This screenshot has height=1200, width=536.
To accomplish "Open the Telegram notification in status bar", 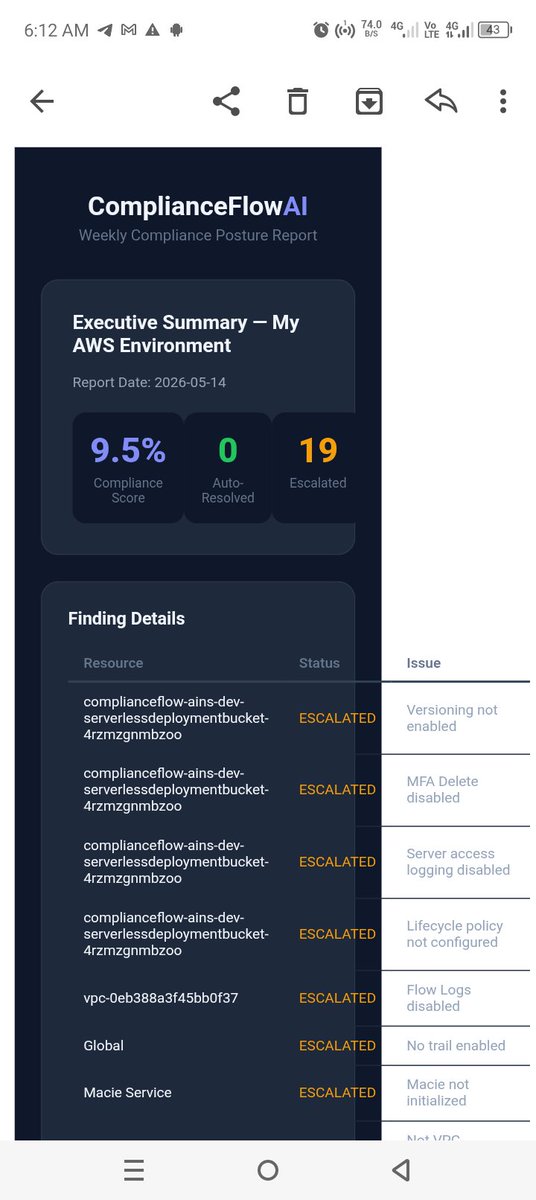I will (x=105, y=31).
